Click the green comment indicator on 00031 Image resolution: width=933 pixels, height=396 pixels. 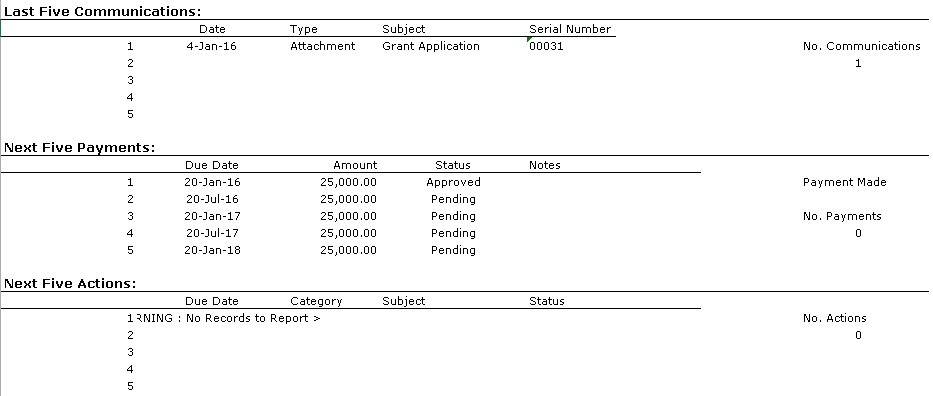pos(529,40)
